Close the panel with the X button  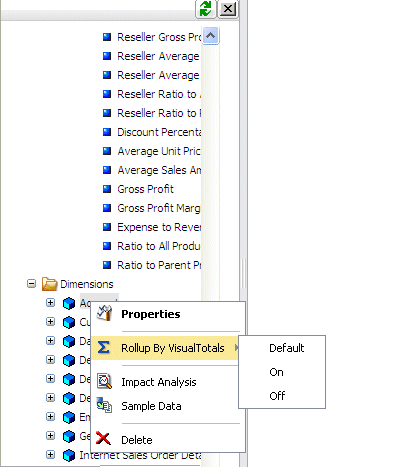[x=228, y=9]
